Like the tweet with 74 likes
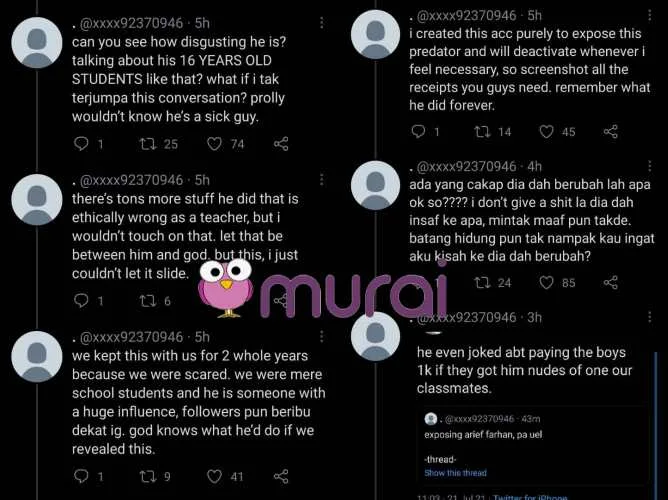Screen dimensions: 668x500 [x=214, y=144]
